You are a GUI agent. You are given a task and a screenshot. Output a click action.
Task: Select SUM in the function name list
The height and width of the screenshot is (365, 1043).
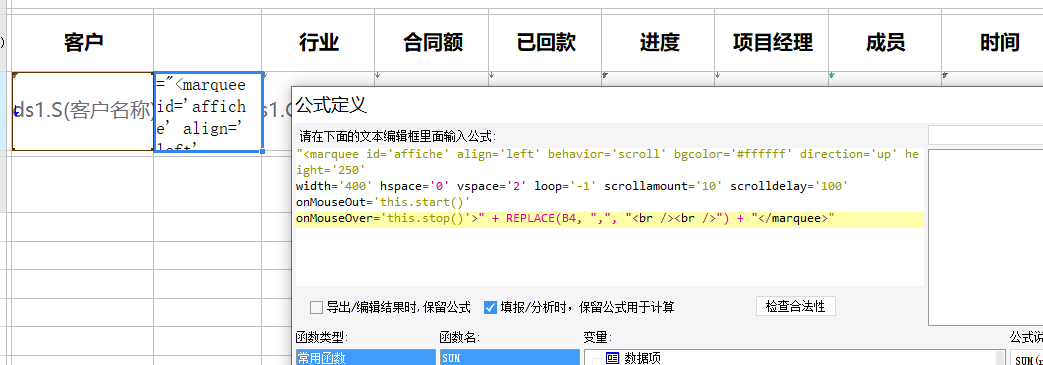510,358
